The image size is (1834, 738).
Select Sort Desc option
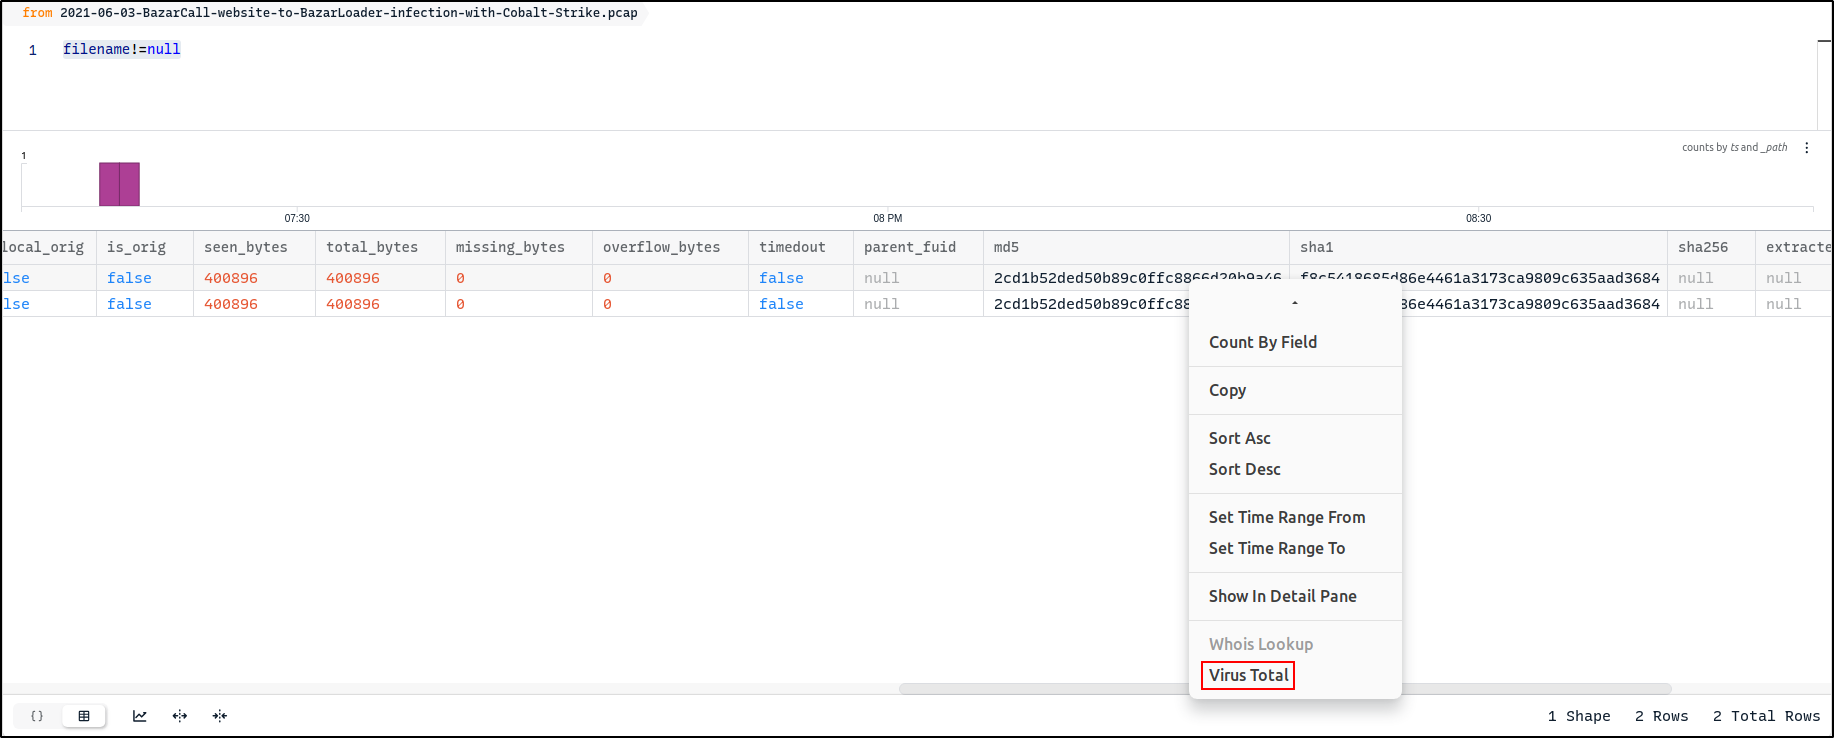(x=1244, y=469)
